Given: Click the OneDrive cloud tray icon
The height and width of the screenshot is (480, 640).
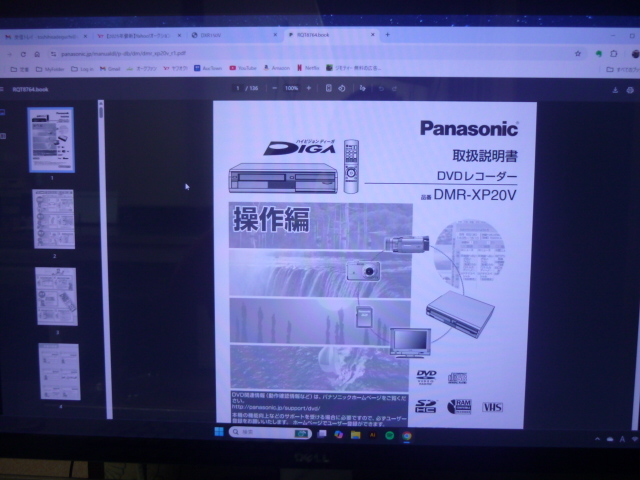Looking at the screenshot, I should click(610, 439).
